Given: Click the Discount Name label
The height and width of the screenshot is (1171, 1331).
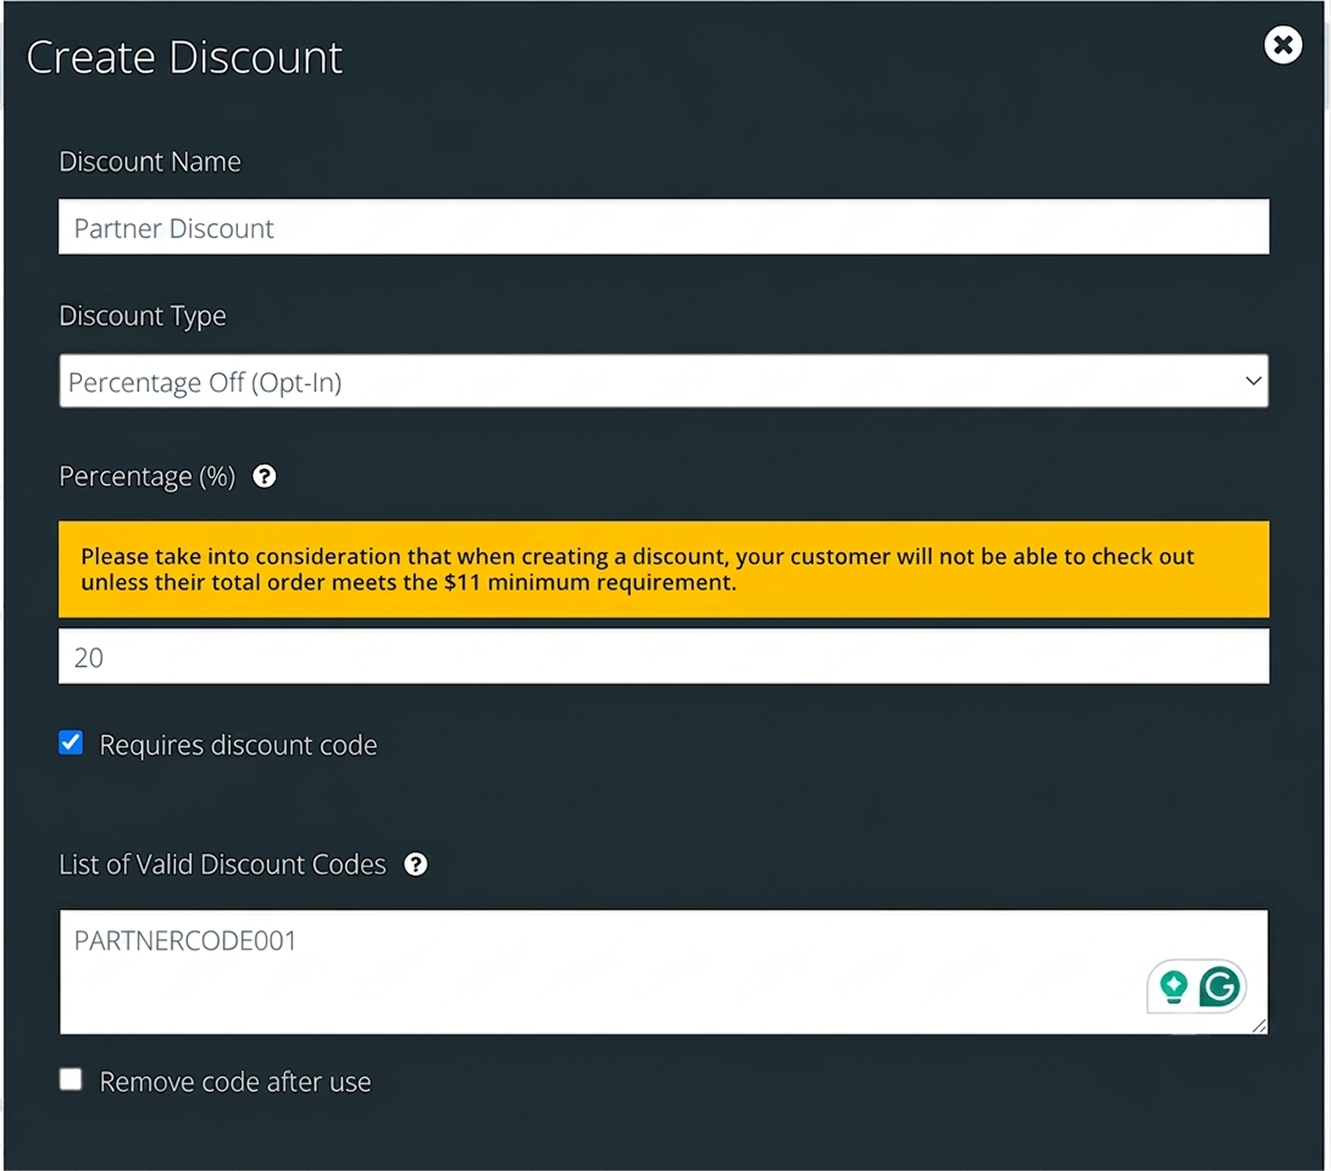Looking at the screenshot, I should tap(150, 162).
